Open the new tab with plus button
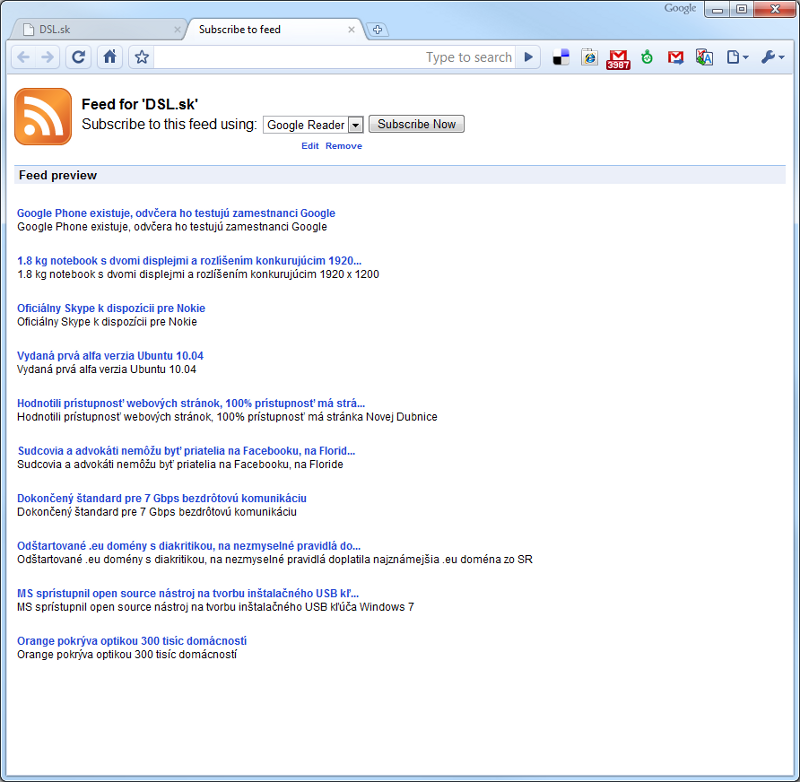The width and height of the screenshot is (800, 782). (x=378, y=30)
